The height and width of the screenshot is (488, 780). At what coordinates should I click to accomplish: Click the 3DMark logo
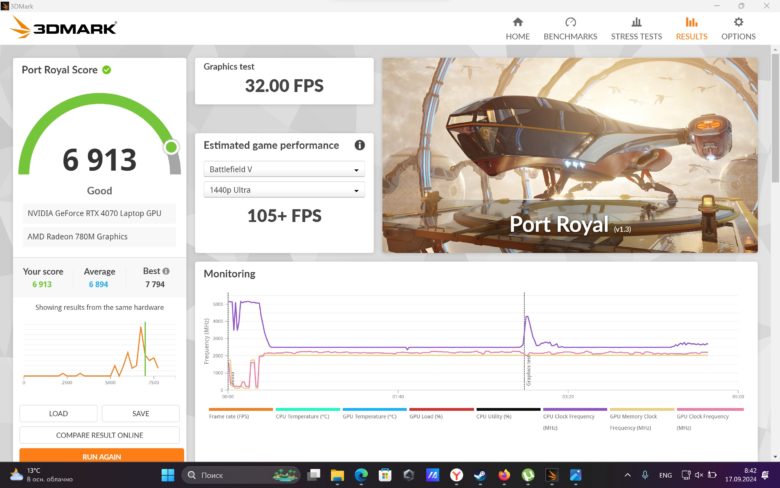(63, 27)
